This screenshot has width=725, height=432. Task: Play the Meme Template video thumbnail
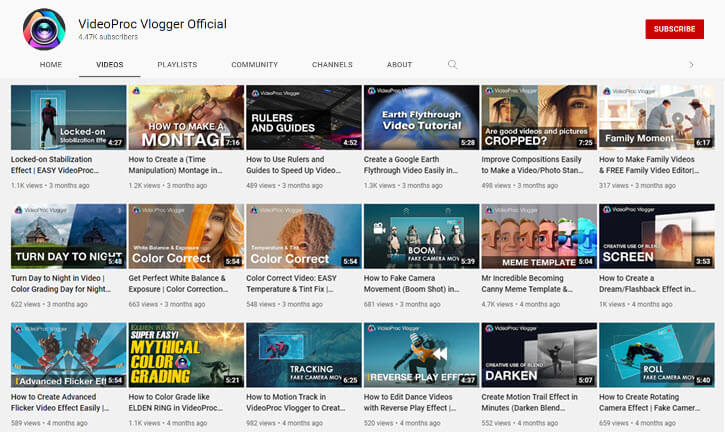point(539,236)
